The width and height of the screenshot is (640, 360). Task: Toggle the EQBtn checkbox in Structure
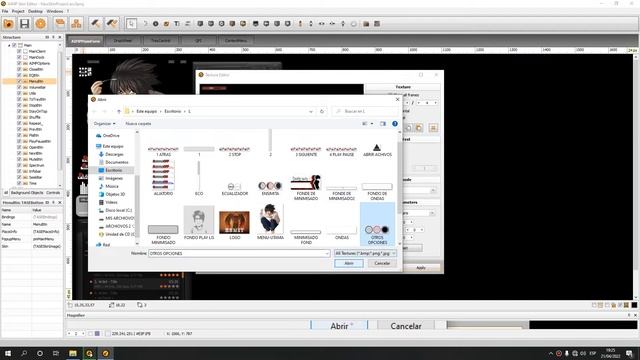19,75
